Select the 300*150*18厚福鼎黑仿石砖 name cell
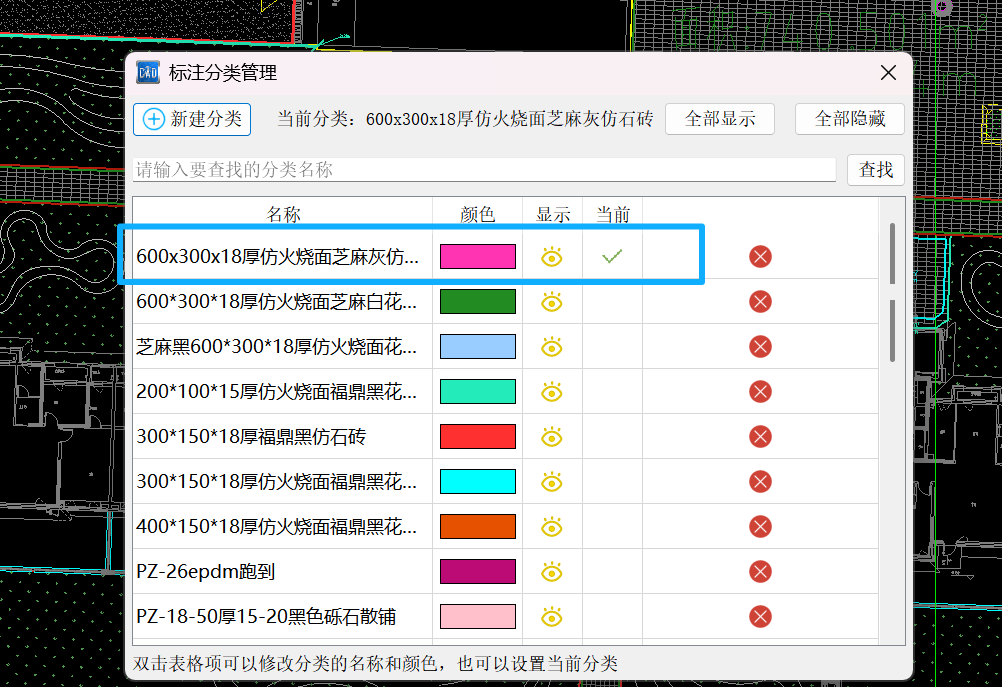The width and height of the screenshot is (1002, 687). pos(282,437)
